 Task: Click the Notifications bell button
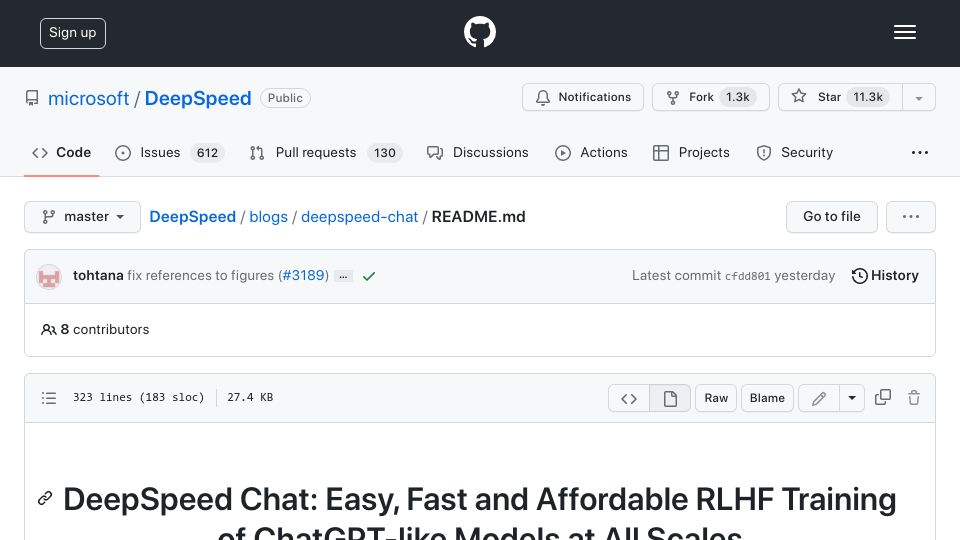click(582, 97)
